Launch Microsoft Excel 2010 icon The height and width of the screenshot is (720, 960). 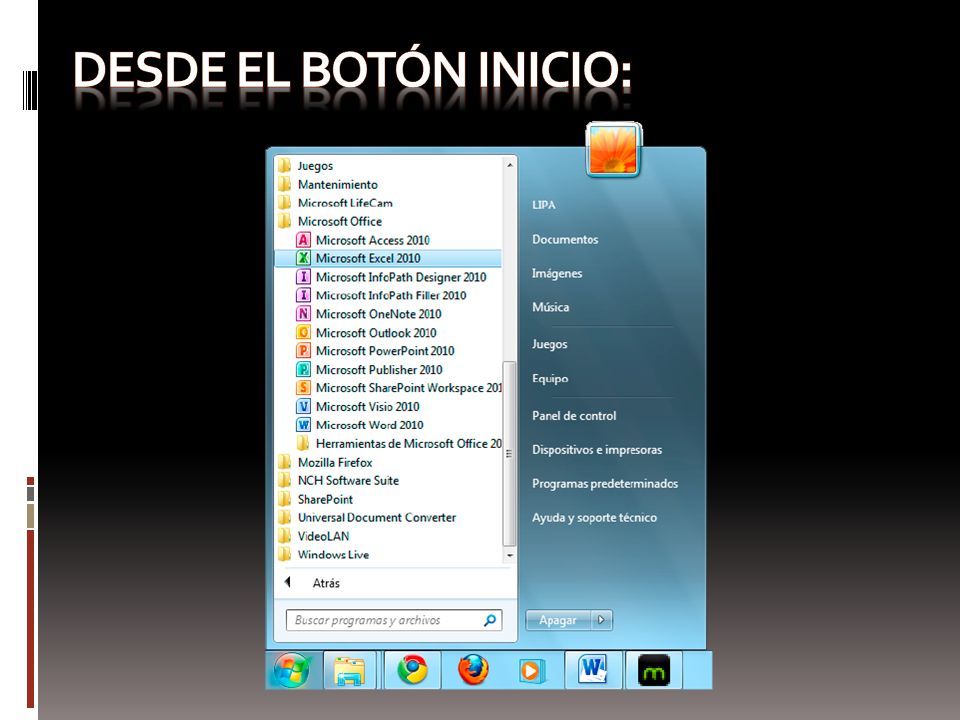pos(303,258)
